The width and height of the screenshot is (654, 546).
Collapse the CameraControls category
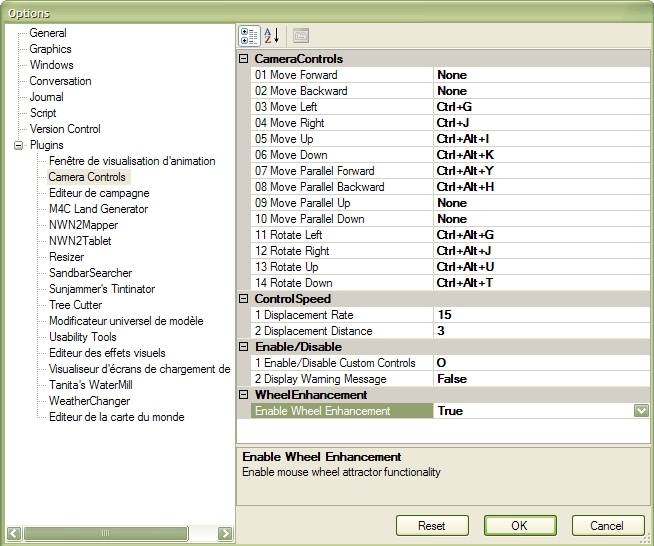click(x=243, y=59)
